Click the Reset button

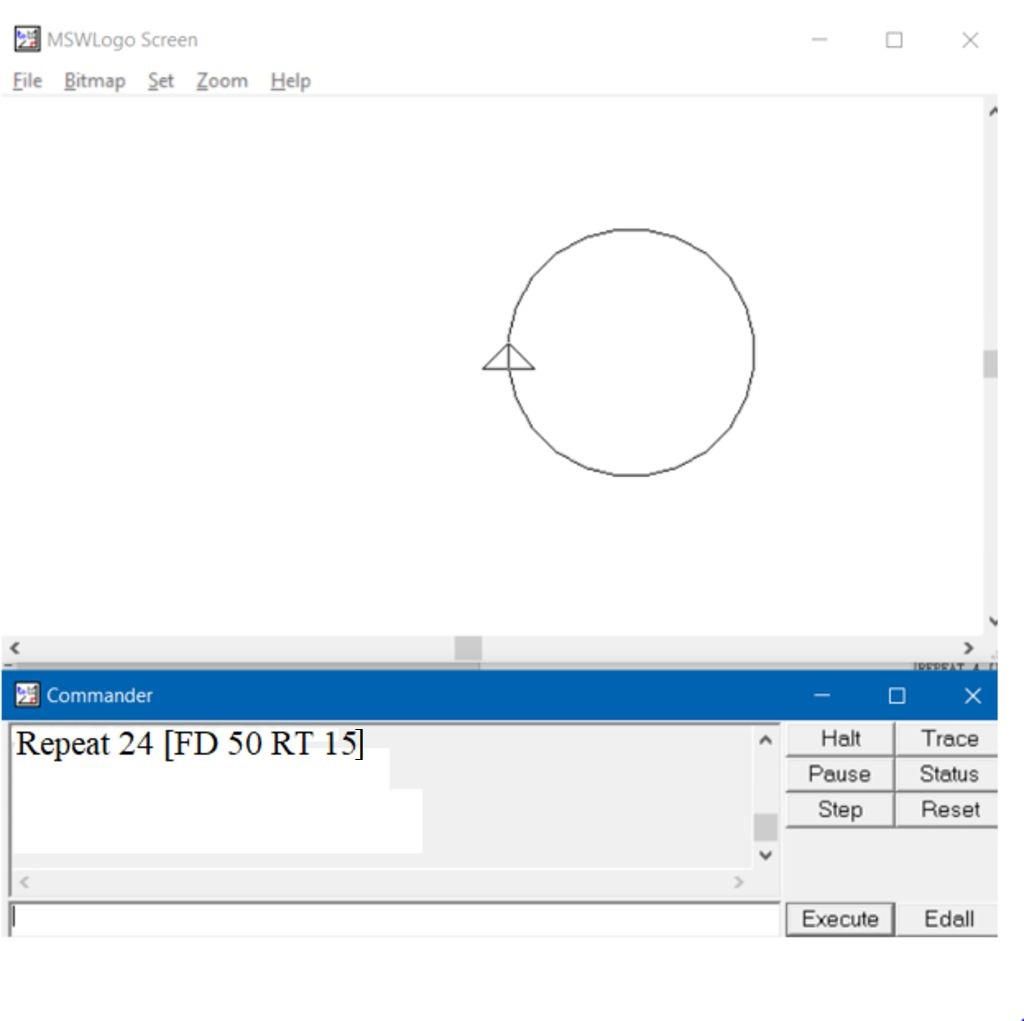[949, 810]
